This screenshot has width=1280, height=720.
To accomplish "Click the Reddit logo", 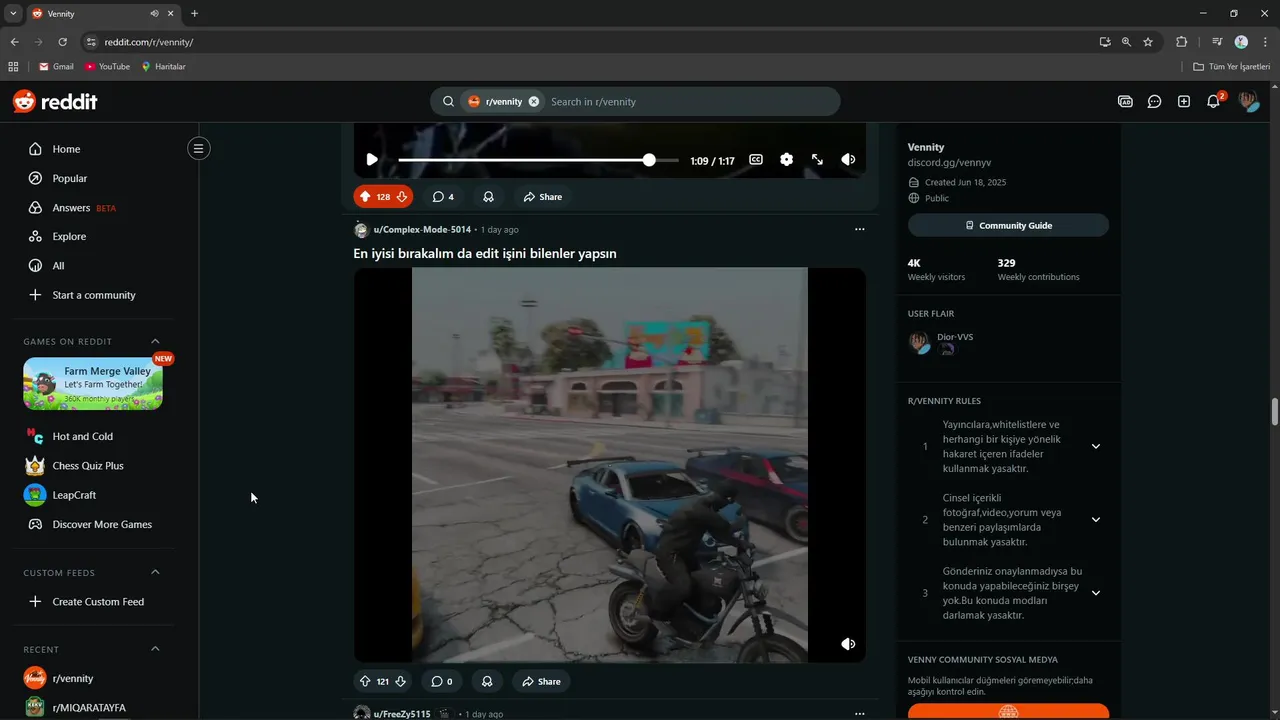I will 55,101.
